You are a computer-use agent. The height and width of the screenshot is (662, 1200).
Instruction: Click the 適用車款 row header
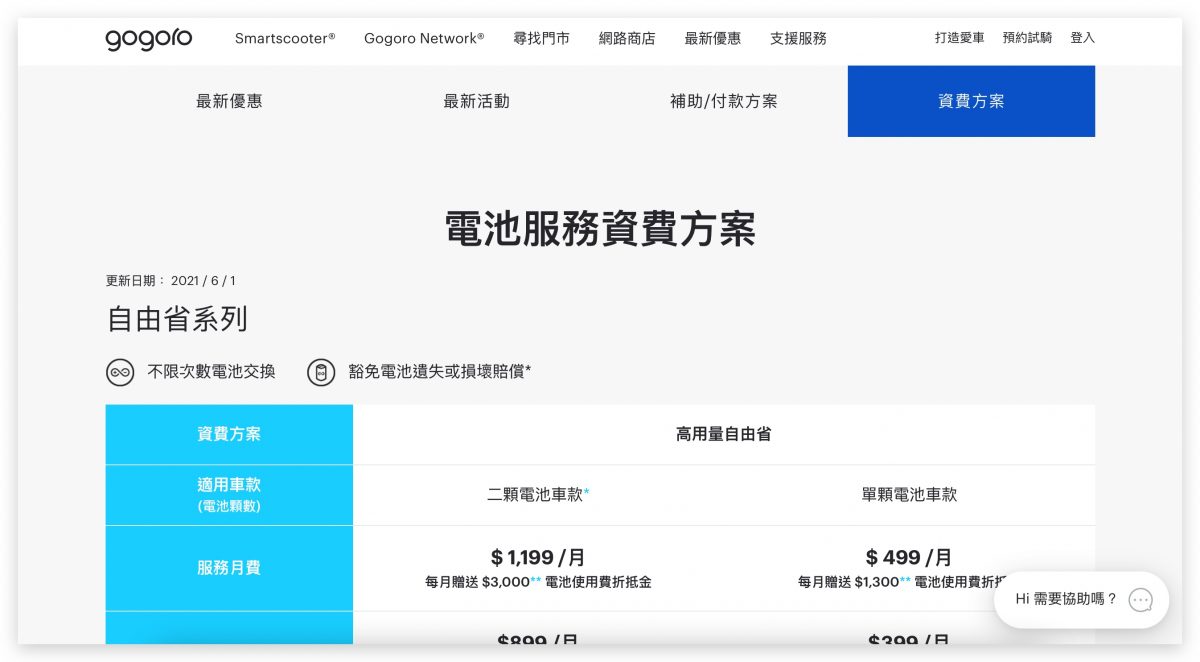click(x=229, y=495)
